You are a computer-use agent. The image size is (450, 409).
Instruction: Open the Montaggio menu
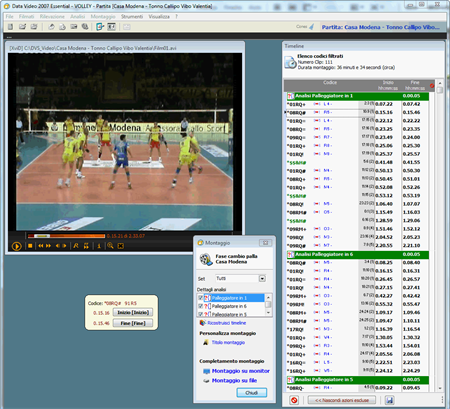pos(103,16)
